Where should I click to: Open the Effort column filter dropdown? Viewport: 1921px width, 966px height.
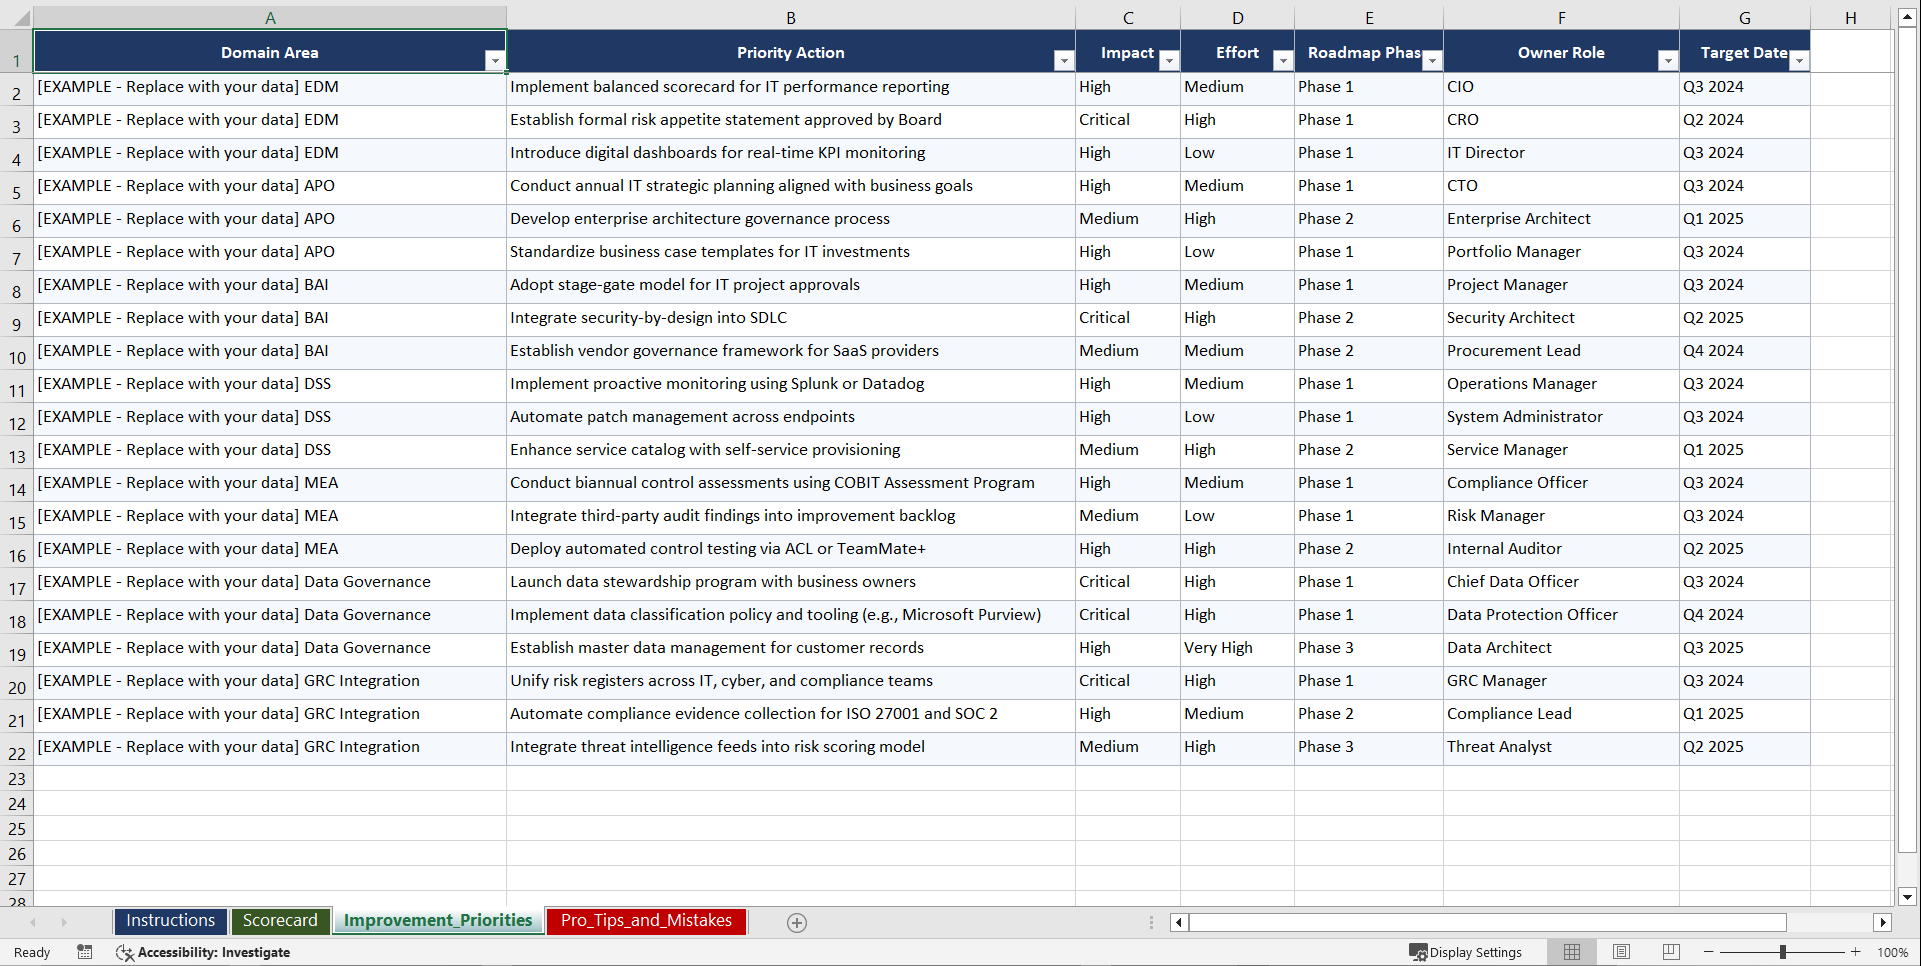[x=1283, y=60]
